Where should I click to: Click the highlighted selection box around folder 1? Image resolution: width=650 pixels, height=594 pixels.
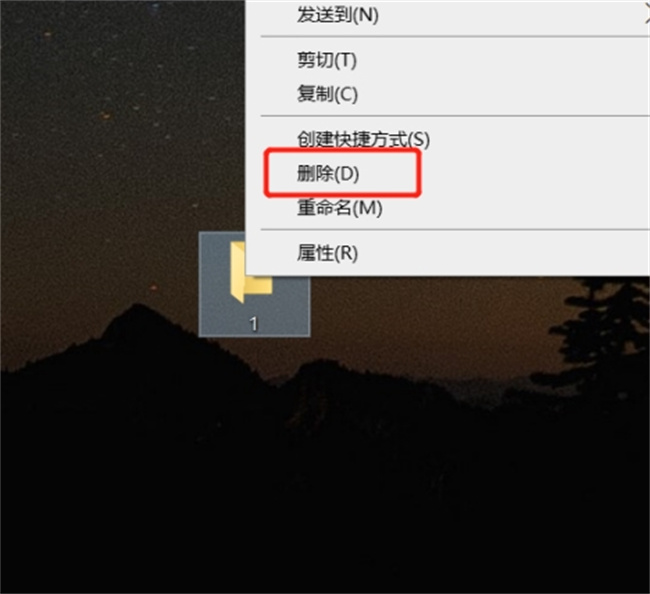[x=254, y=284]
